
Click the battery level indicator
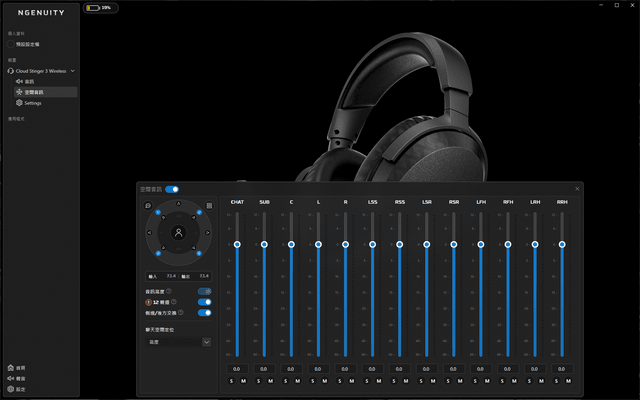(x=100, y=8)
